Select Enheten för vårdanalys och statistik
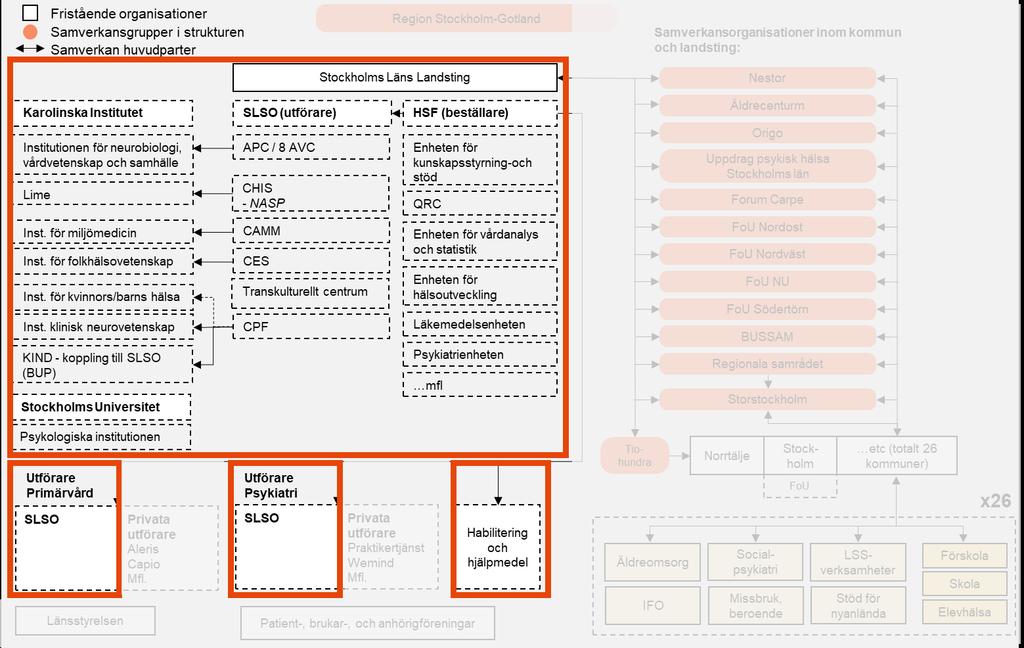 coord(480,242)
